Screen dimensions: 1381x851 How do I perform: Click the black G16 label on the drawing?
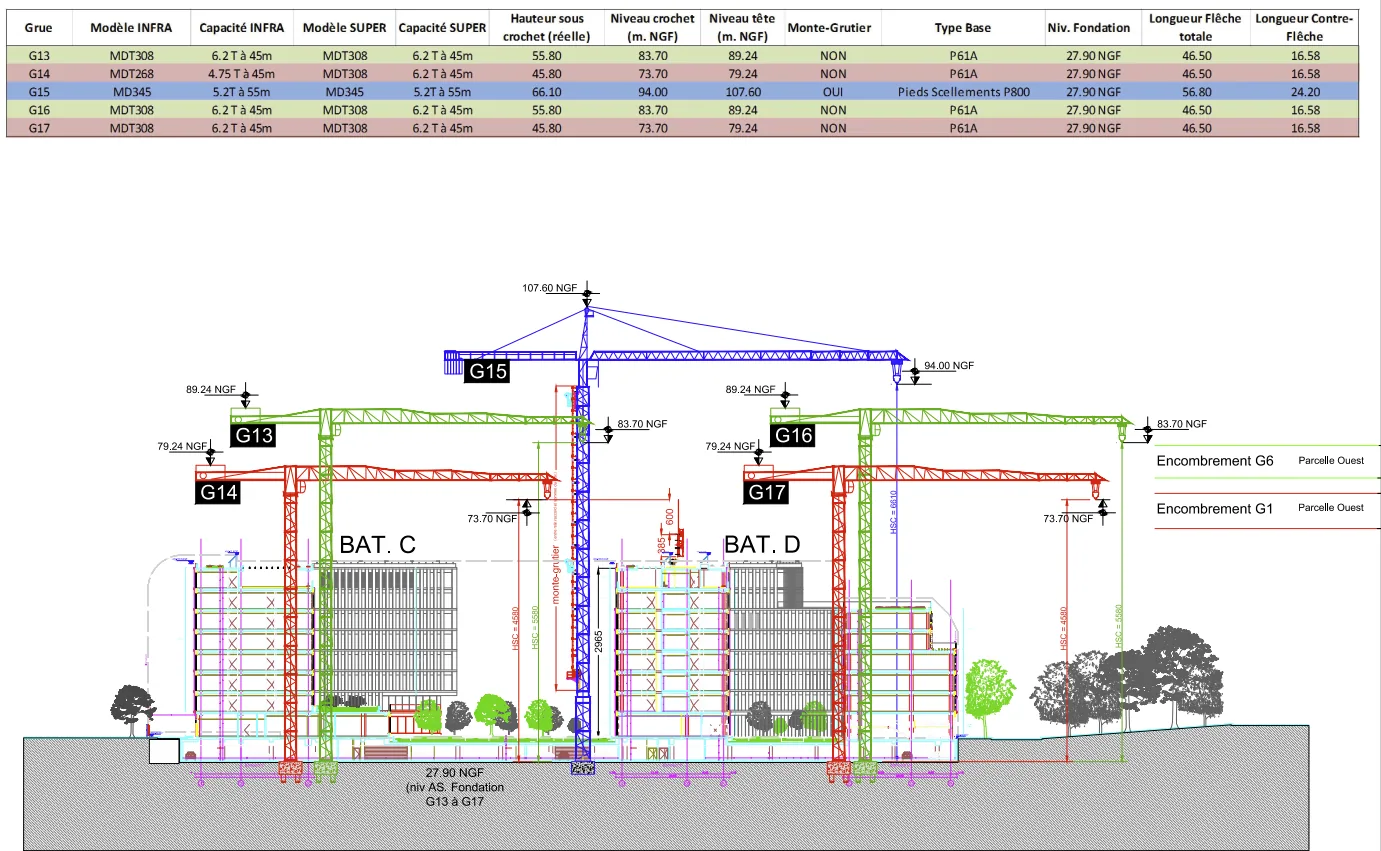[x=792, y=436]
